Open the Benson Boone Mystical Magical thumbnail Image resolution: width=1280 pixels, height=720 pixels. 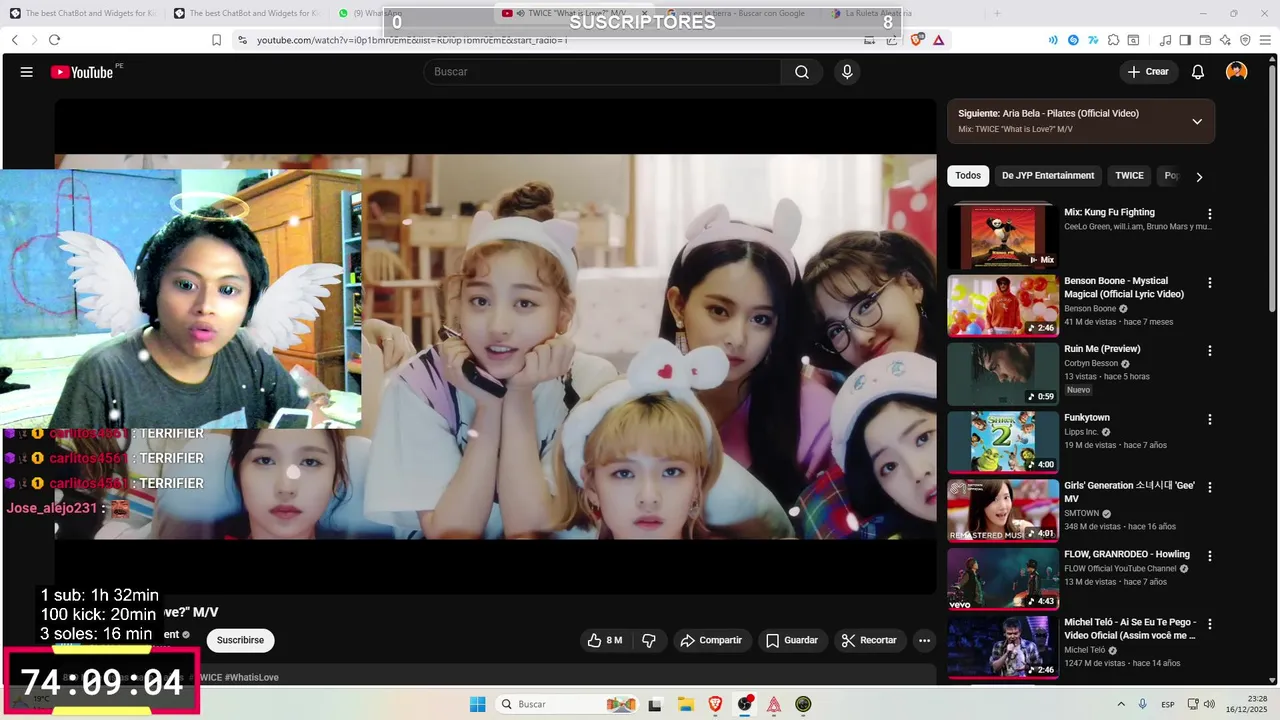pos(1003,305)
